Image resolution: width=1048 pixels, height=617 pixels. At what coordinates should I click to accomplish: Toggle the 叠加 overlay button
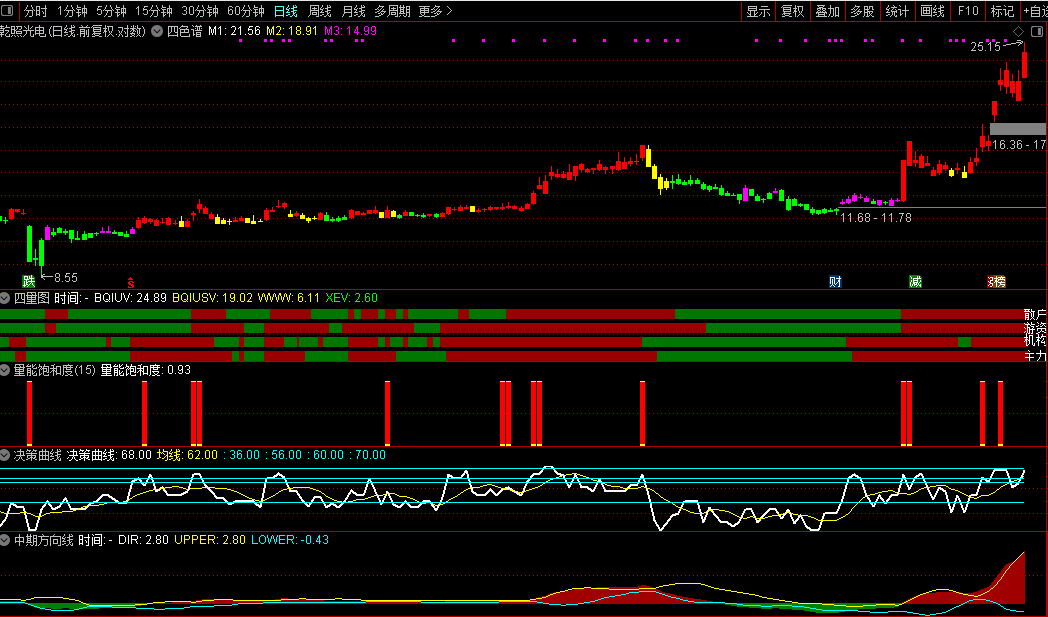pyautogui.click(x=827, y=11)
